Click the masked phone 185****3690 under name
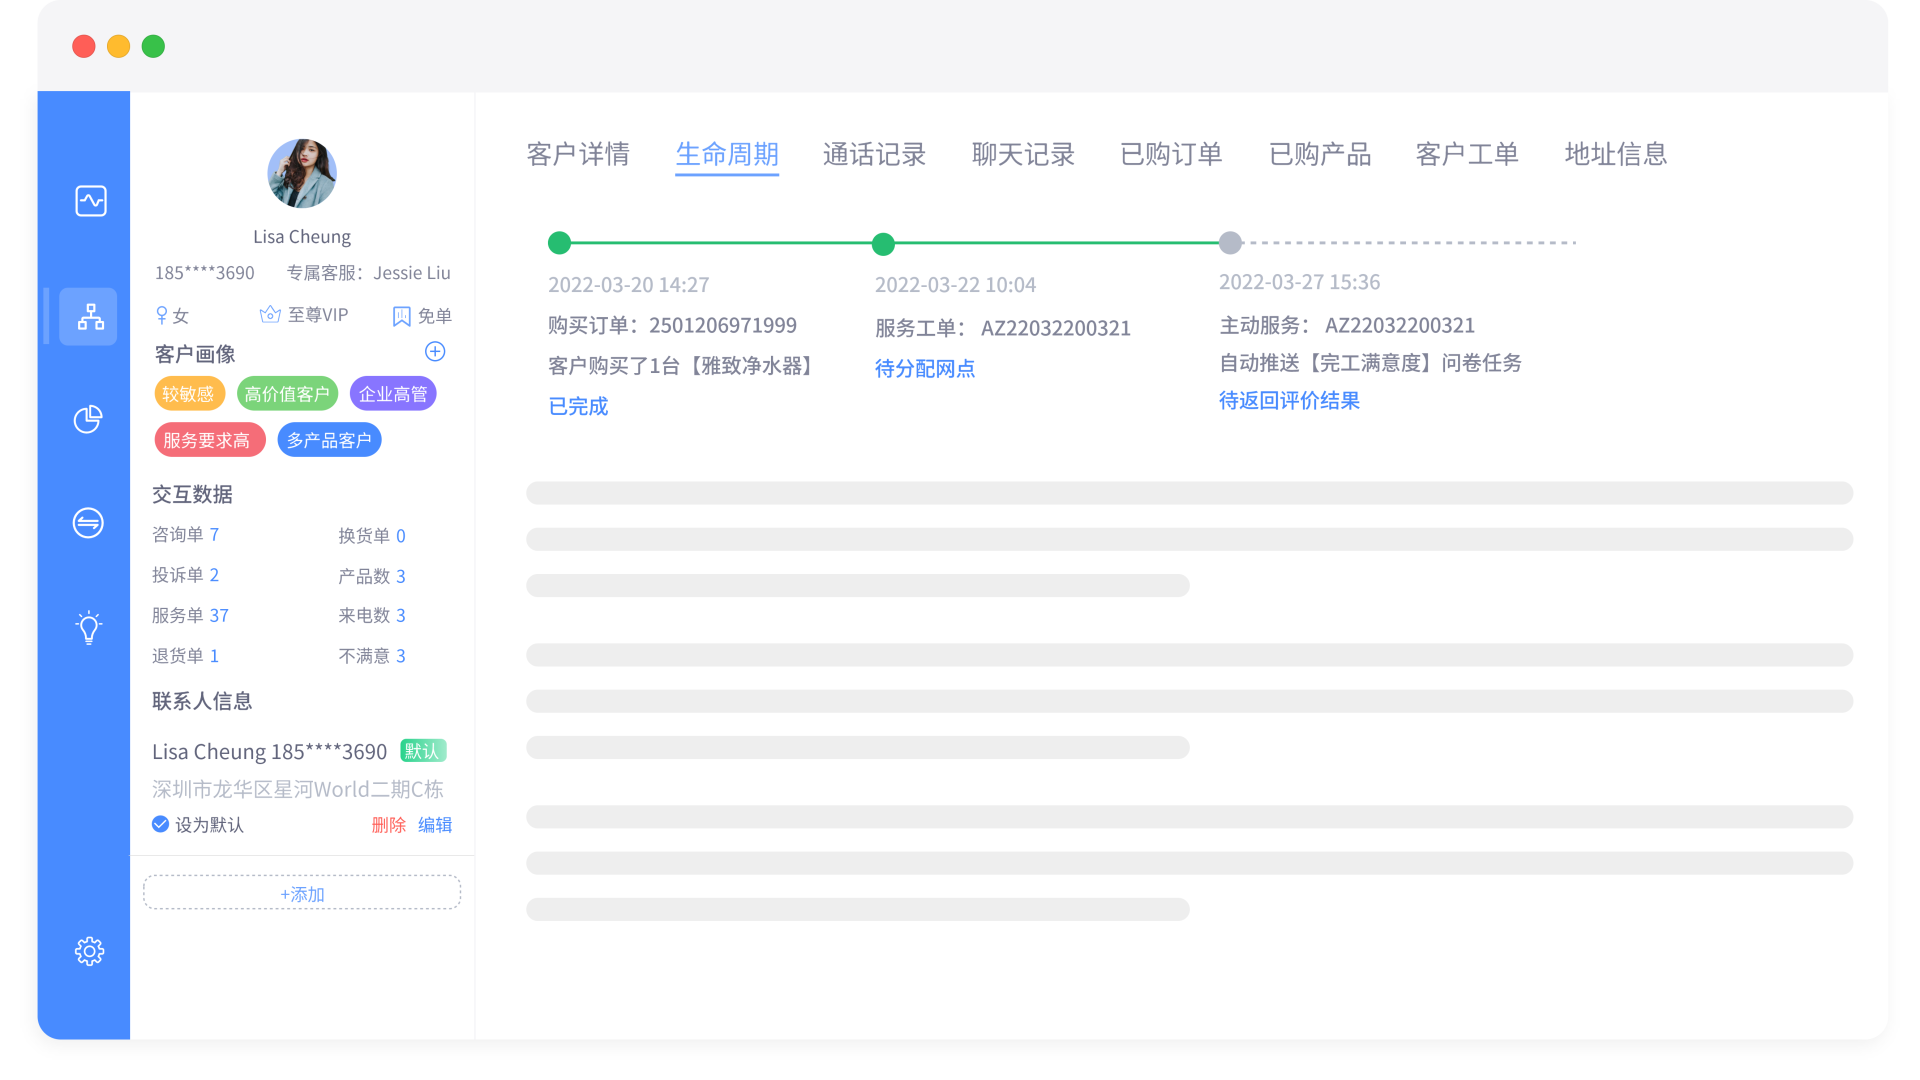 204,273
